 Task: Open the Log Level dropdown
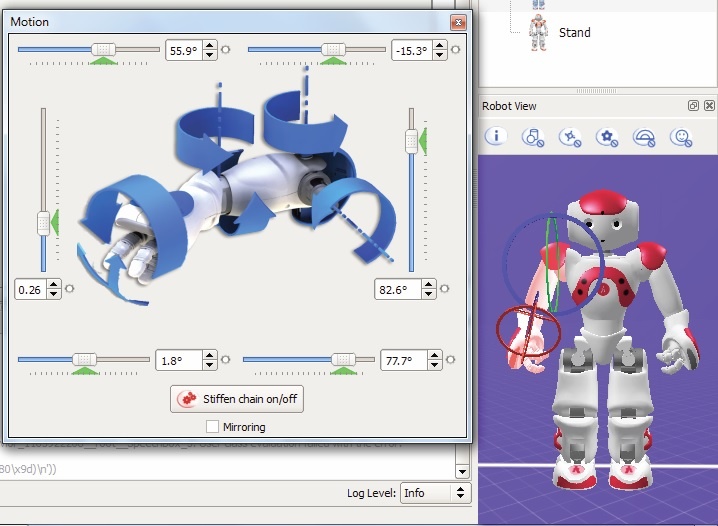(434, 493)
